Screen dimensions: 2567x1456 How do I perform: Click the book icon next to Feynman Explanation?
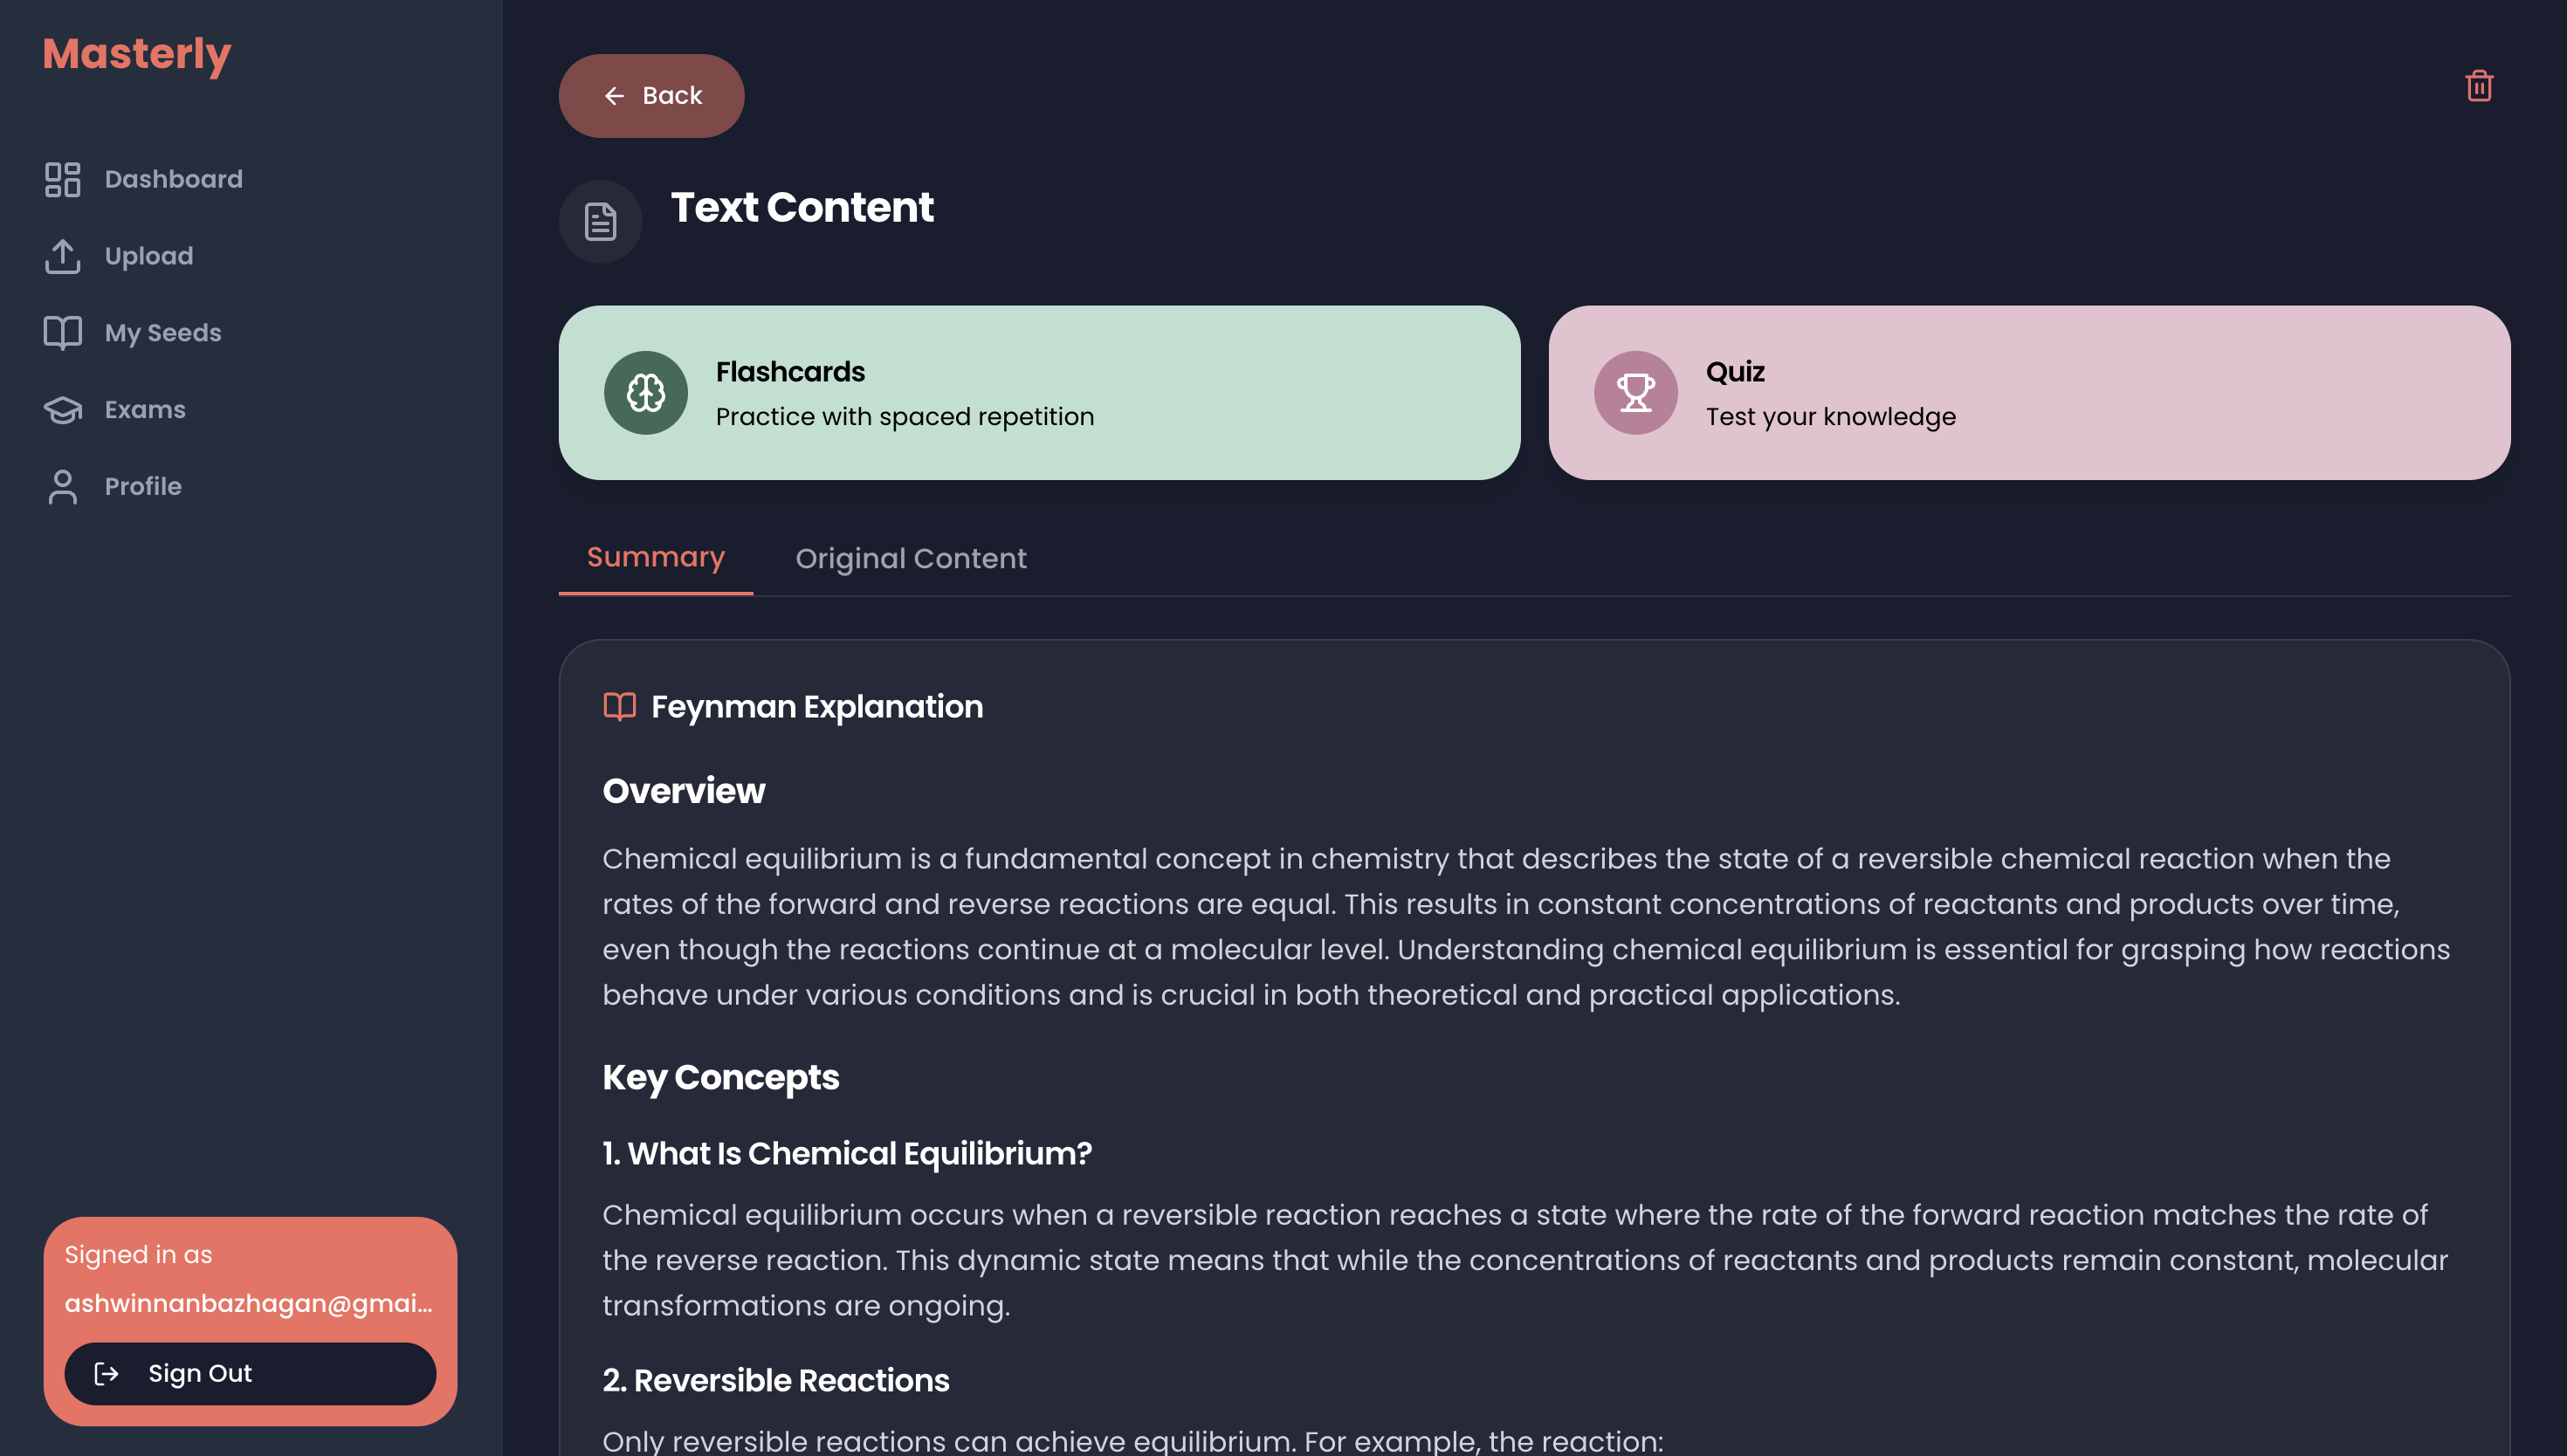coord(618,707)
